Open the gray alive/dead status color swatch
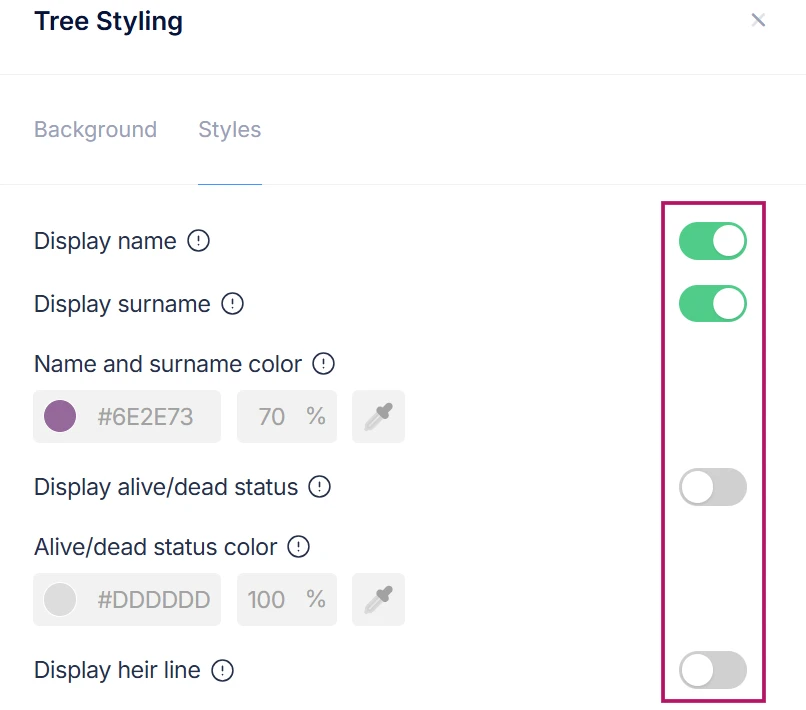This screenshot has height=710, width=806. 61,599
